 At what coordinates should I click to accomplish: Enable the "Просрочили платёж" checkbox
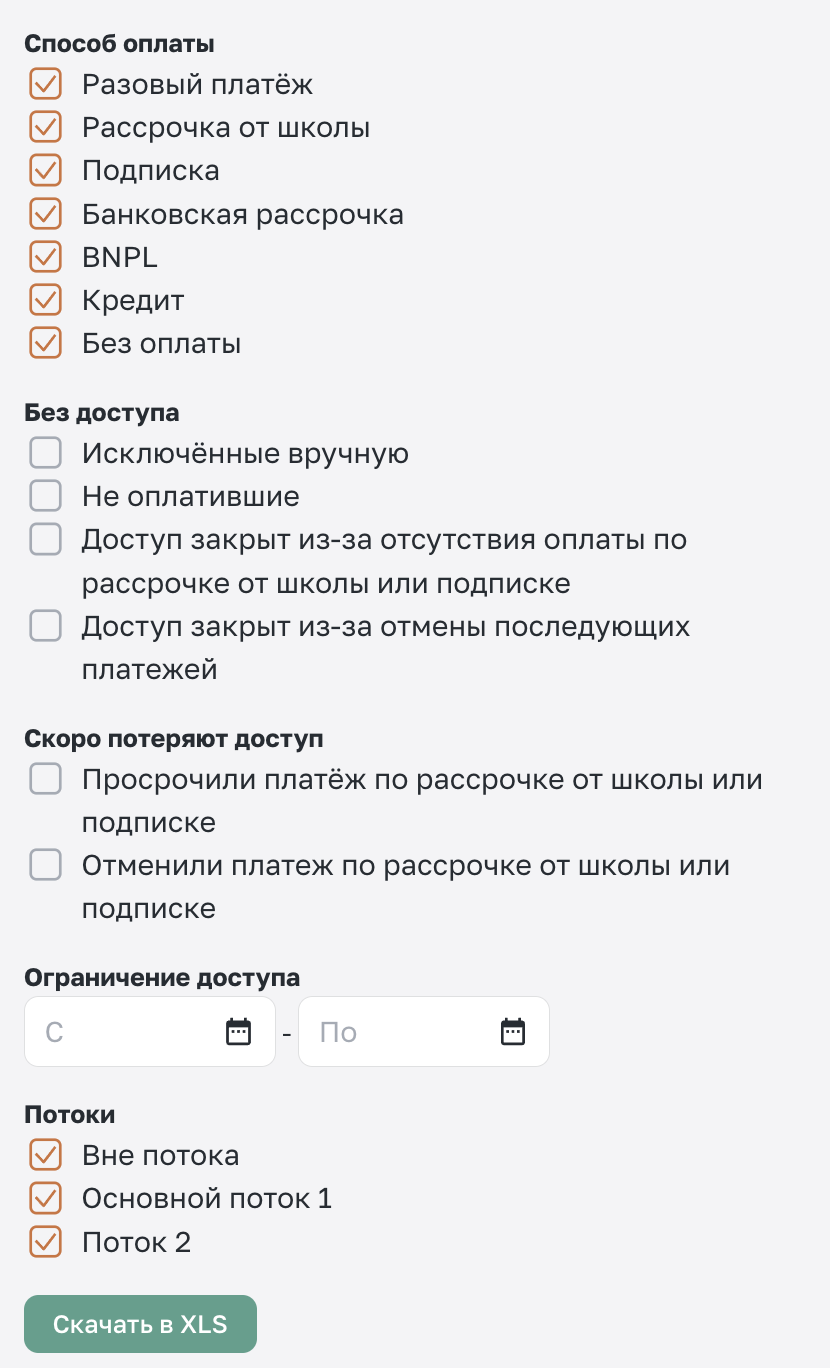(46, 778)
